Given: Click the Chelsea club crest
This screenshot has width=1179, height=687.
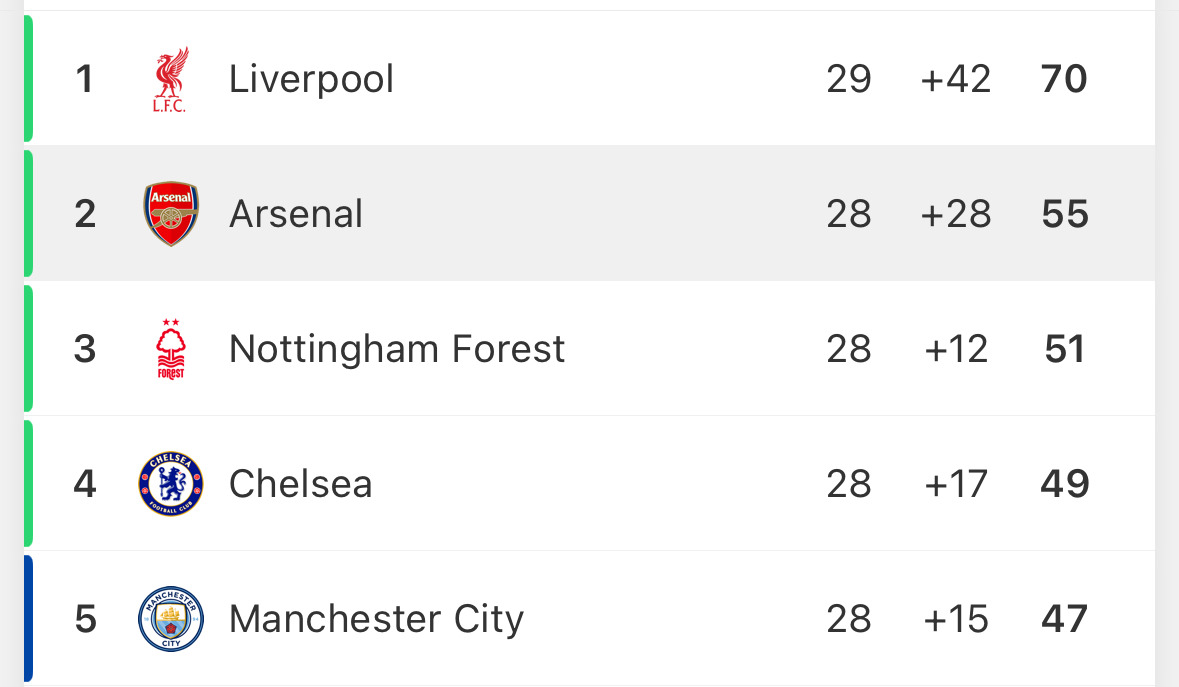Looking at the screenshot, I should pos(171,483).
